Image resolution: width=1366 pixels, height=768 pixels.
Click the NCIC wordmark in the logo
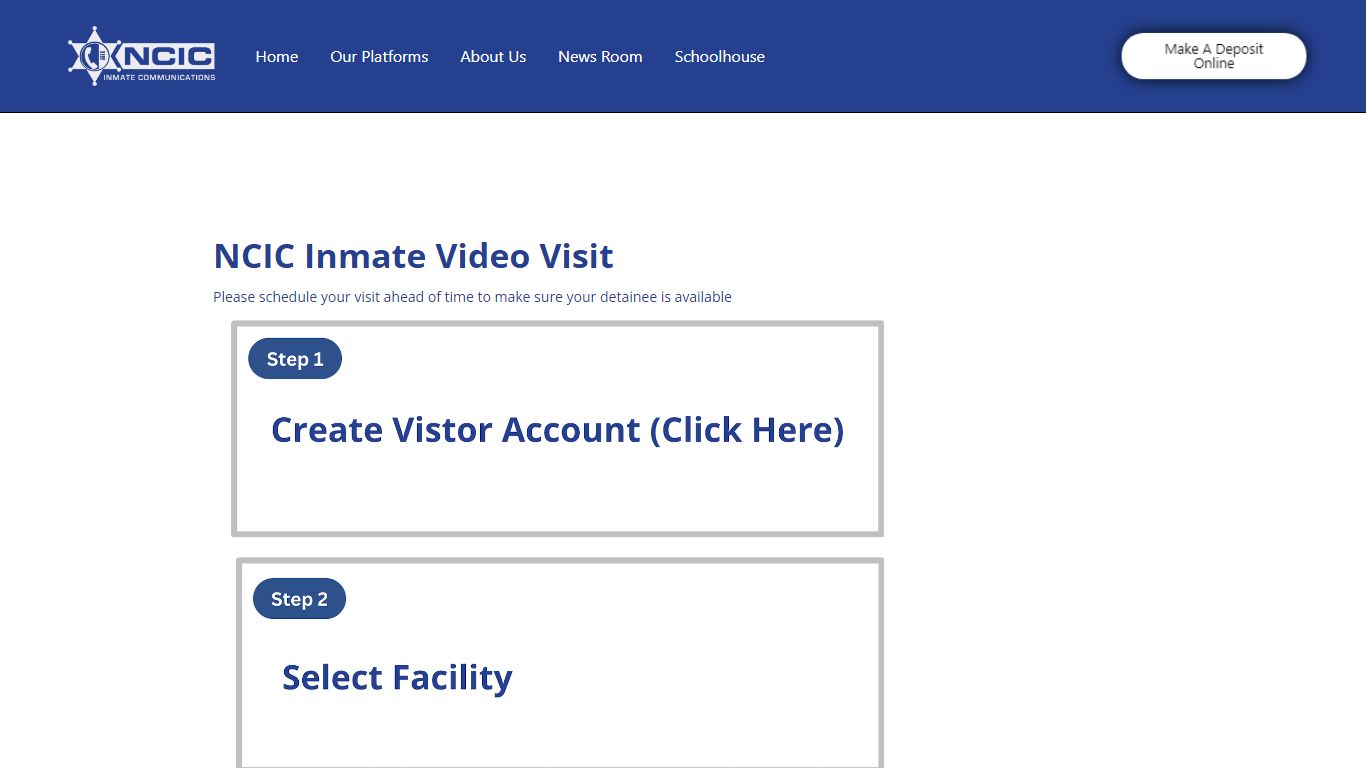168,55
